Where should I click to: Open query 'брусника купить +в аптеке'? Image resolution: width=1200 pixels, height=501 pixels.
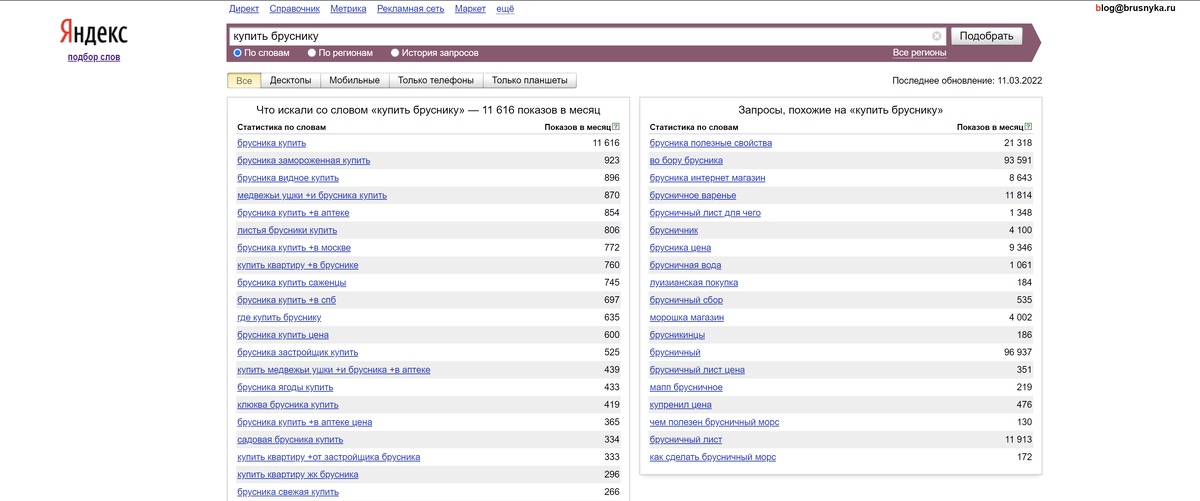tap(293, 213)
